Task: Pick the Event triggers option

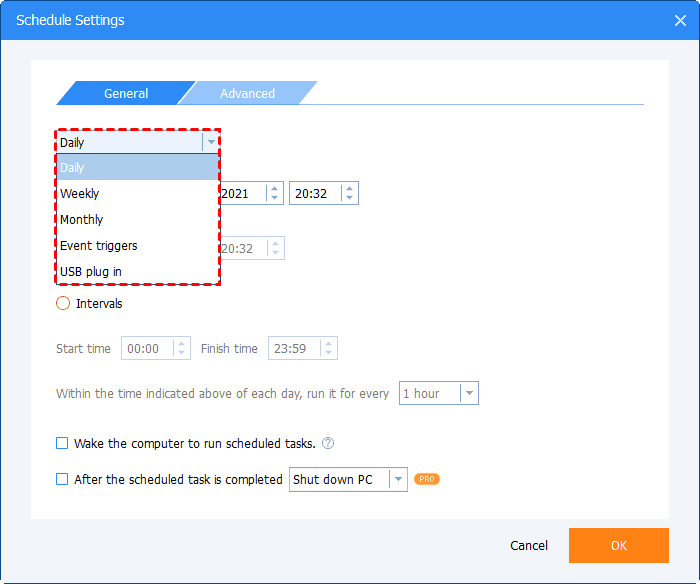Action: [x=99, y=246]
